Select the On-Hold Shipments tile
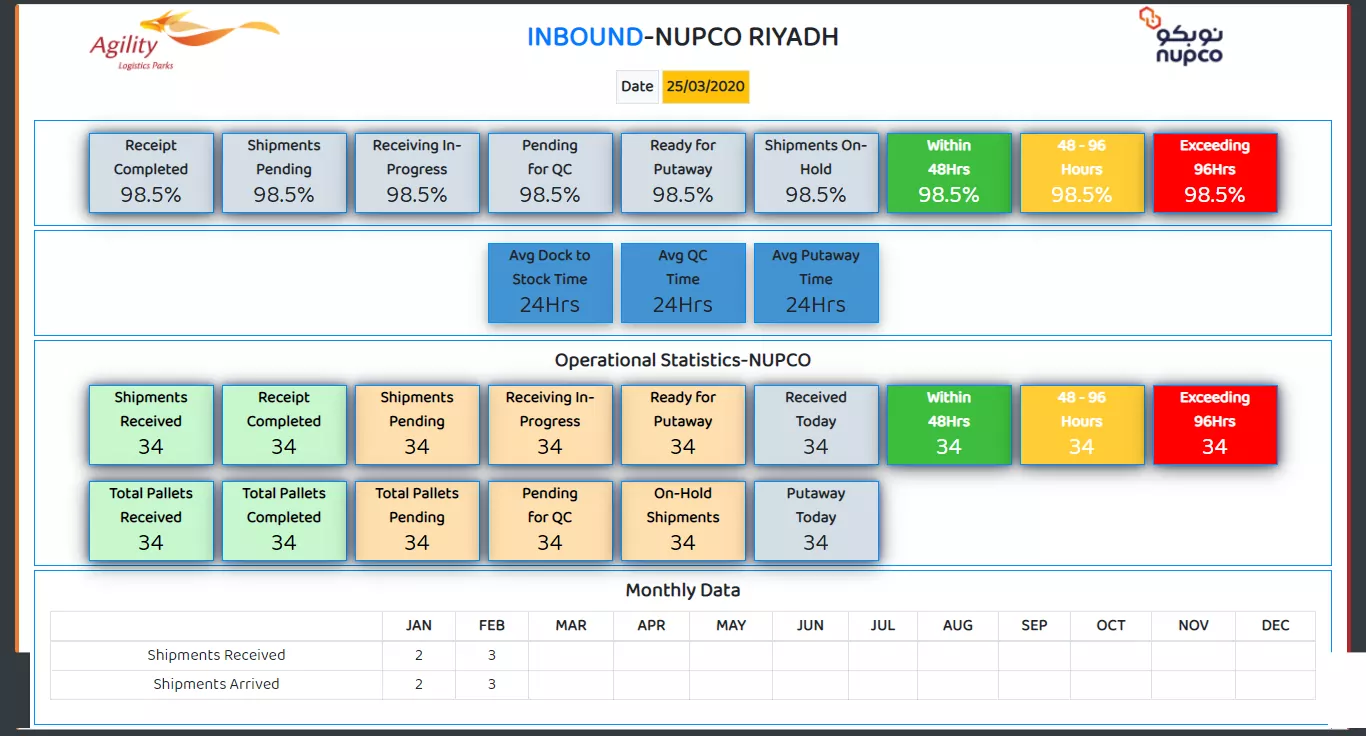Image resolution: width=1366 pixels, height=736 pixels. click(683, 520)
